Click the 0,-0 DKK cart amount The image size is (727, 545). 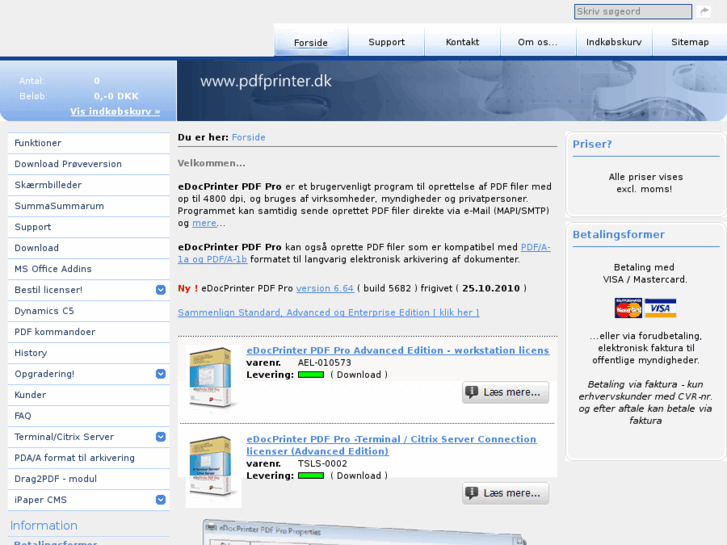[x=116, y=96]
